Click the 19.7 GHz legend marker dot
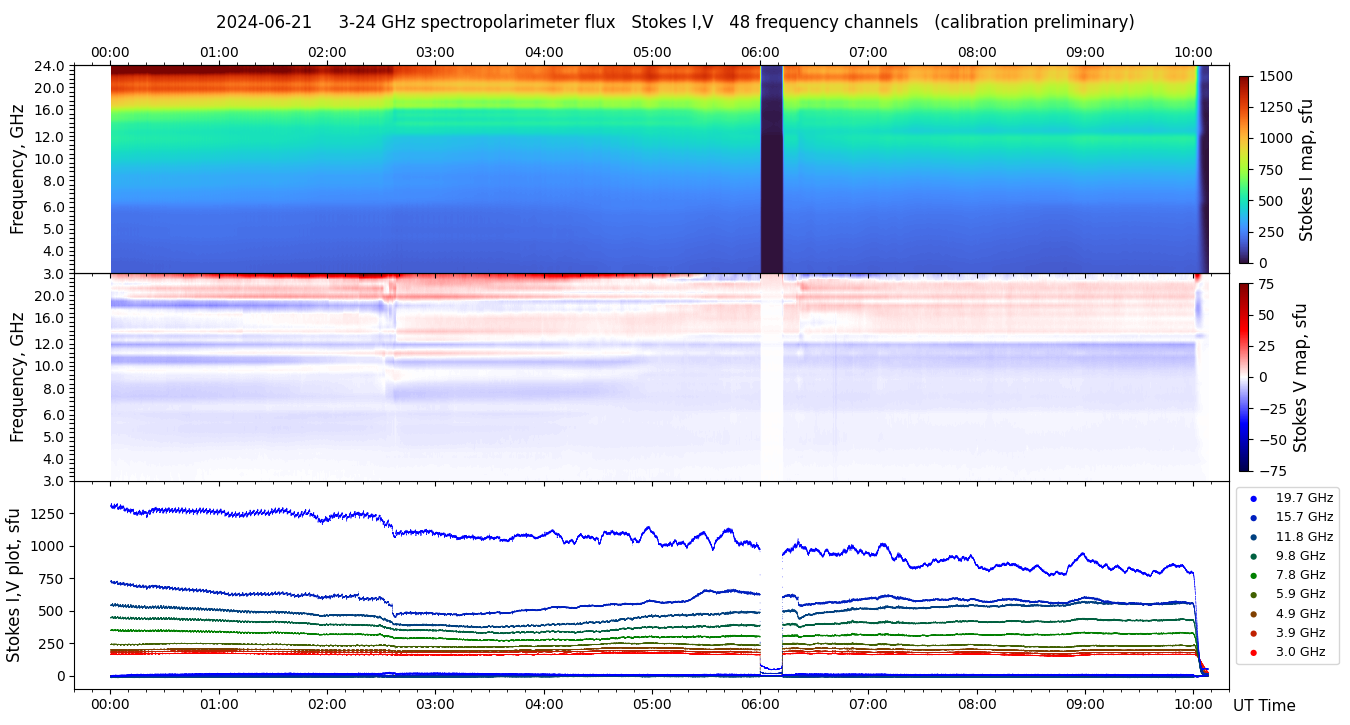The width and height of the screenshot is (1350, 725). click(1253, 498)
